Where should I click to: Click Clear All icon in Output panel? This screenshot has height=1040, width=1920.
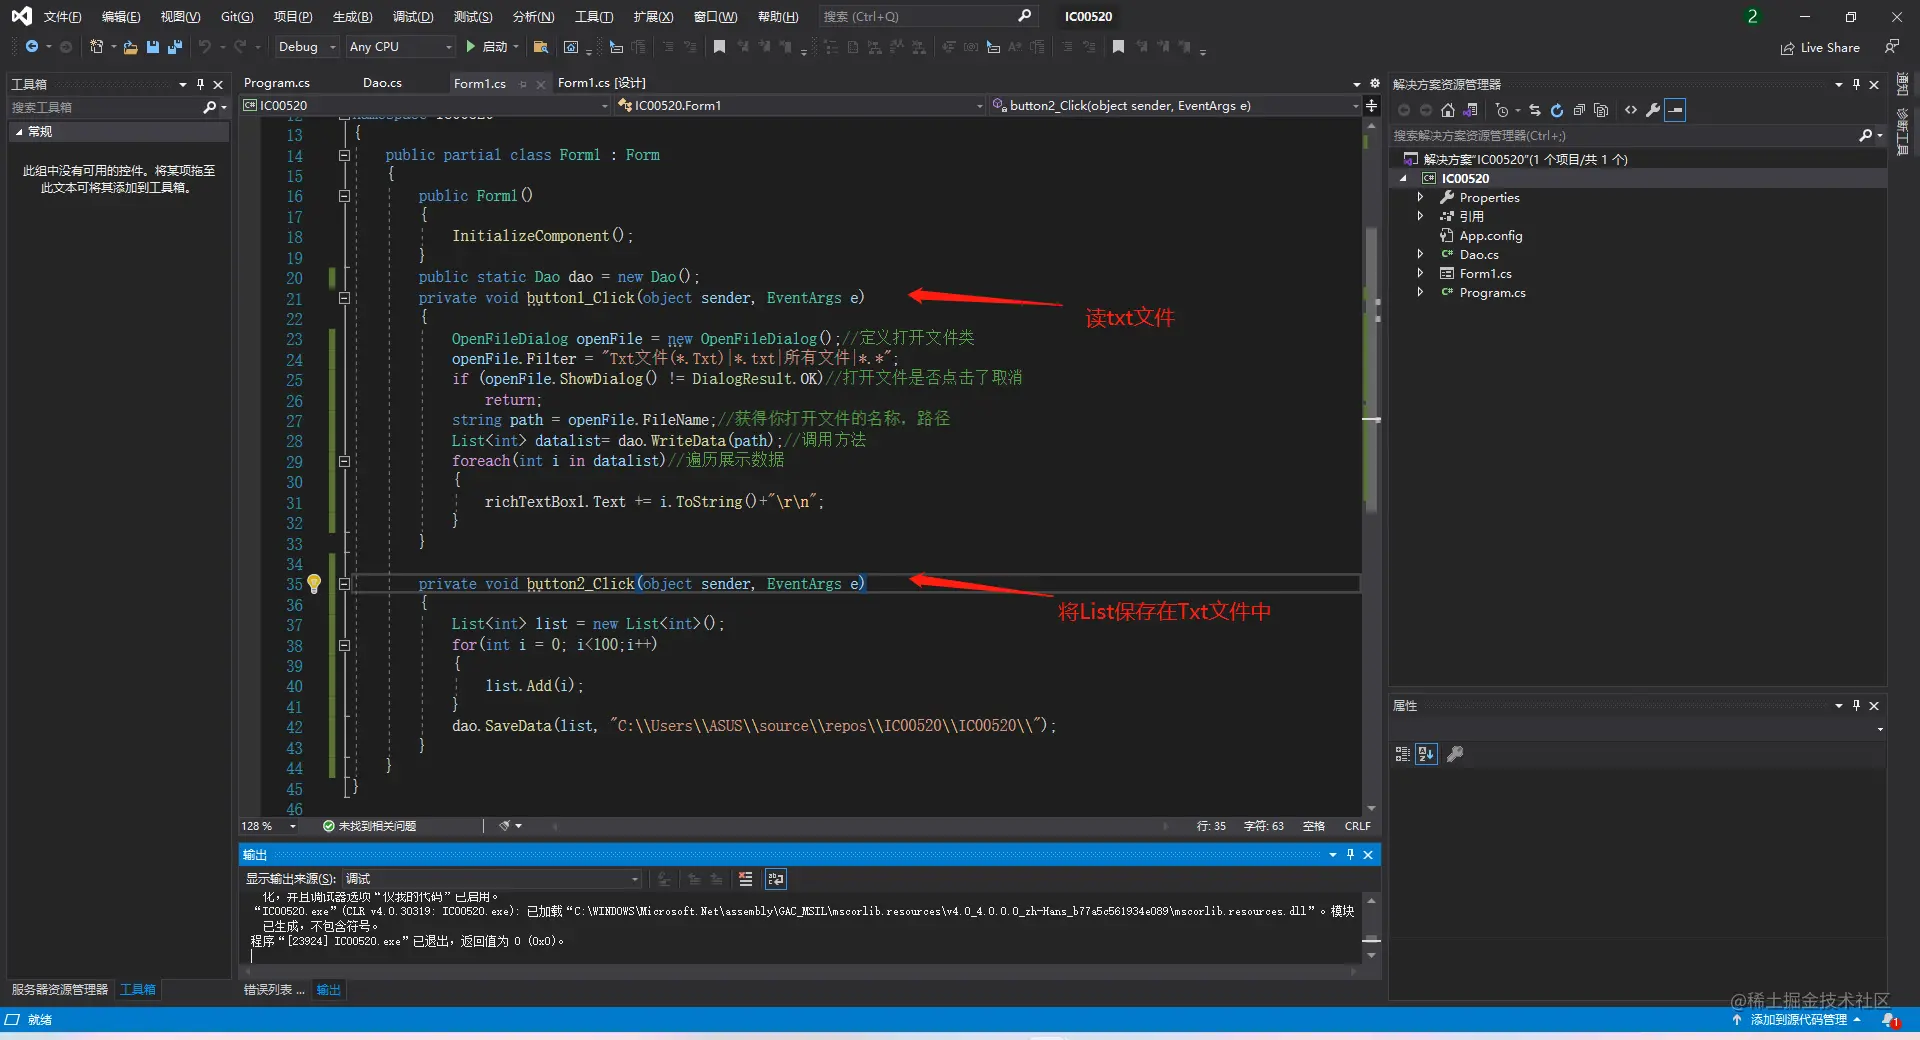point(745,879)
